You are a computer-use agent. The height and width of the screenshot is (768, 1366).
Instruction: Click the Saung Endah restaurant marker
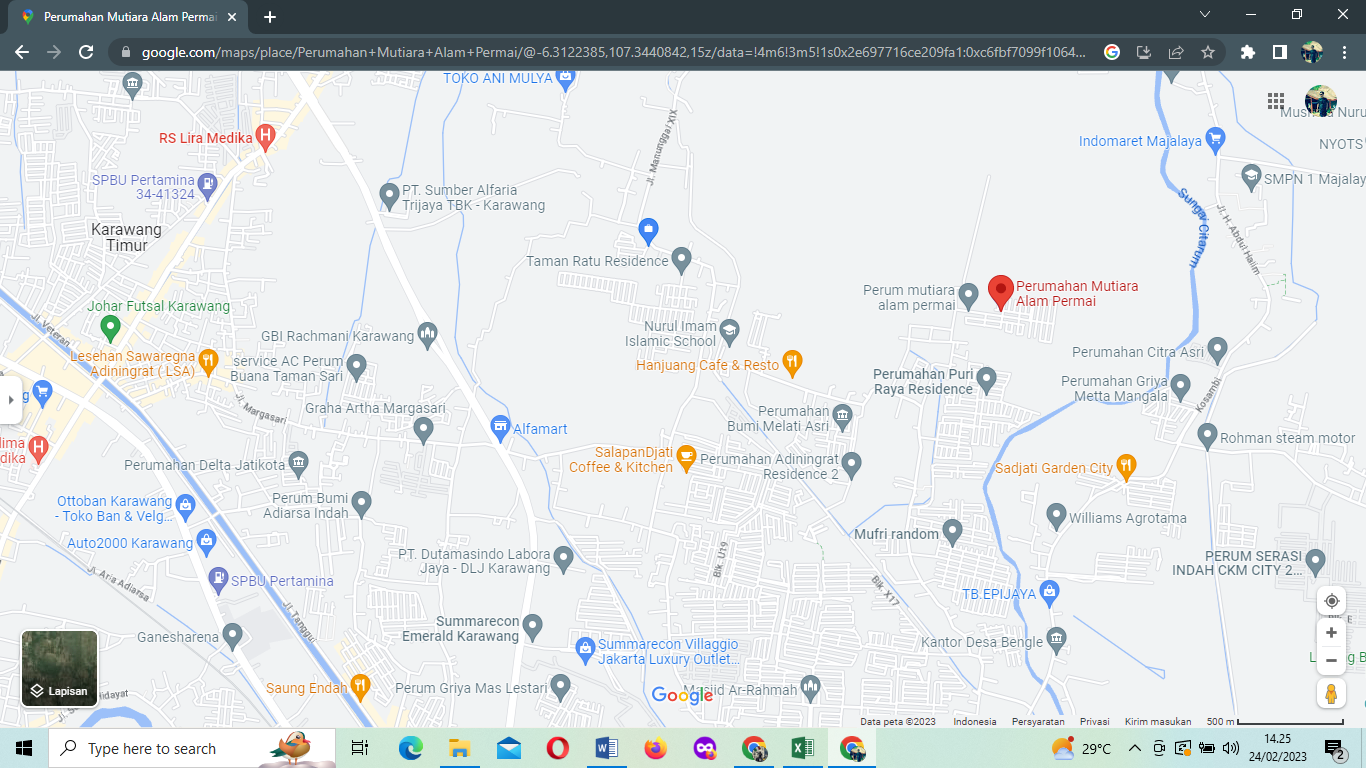point(360,686)
